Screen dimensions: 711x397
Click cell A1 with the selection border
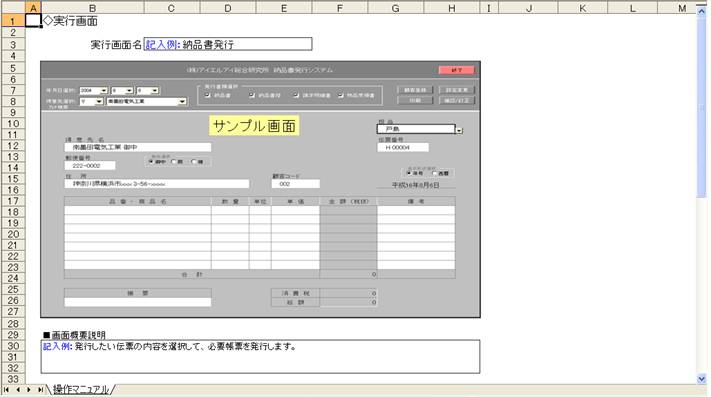33,21
